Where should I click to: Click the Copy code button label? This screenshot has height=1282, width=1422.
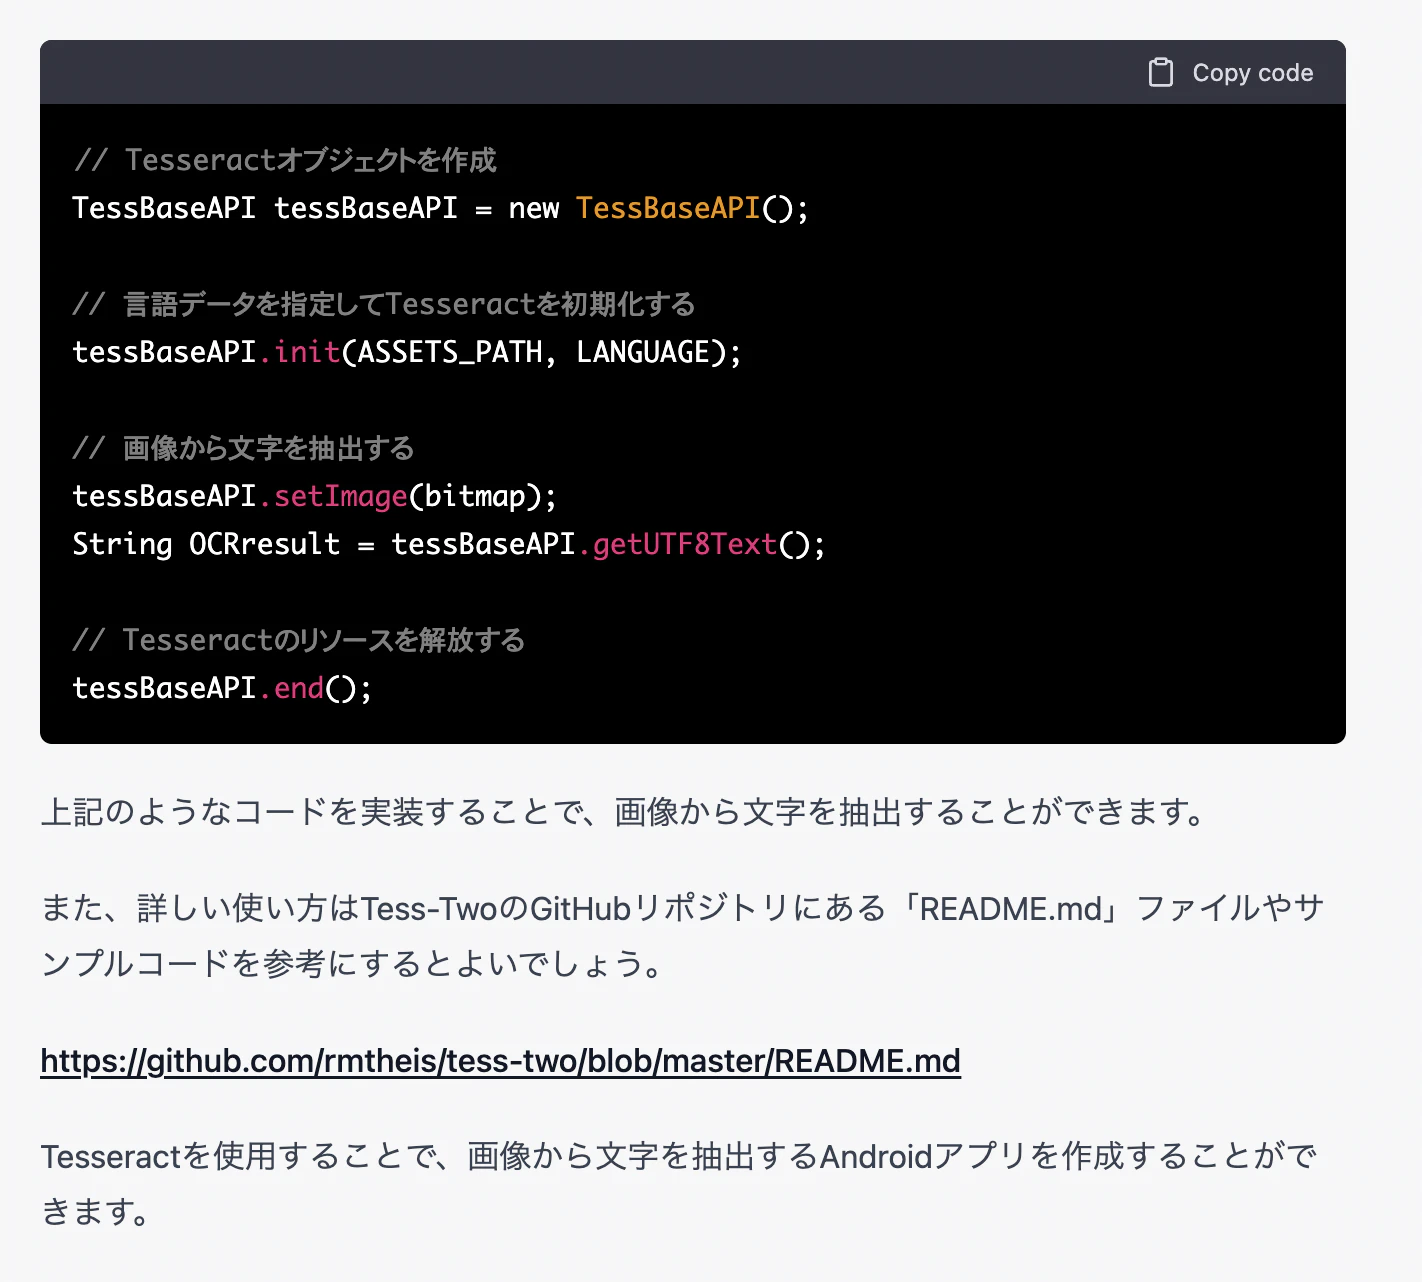(x=1252, y=73)
